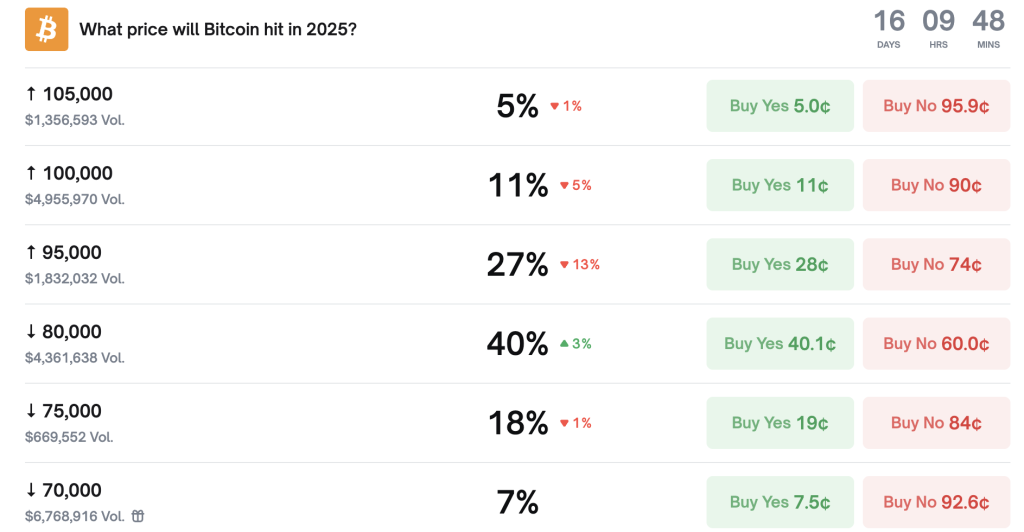Viewport: 1024px width, 532px height.
Task: Click the Bitcoin logo icon
Action: 46,29
